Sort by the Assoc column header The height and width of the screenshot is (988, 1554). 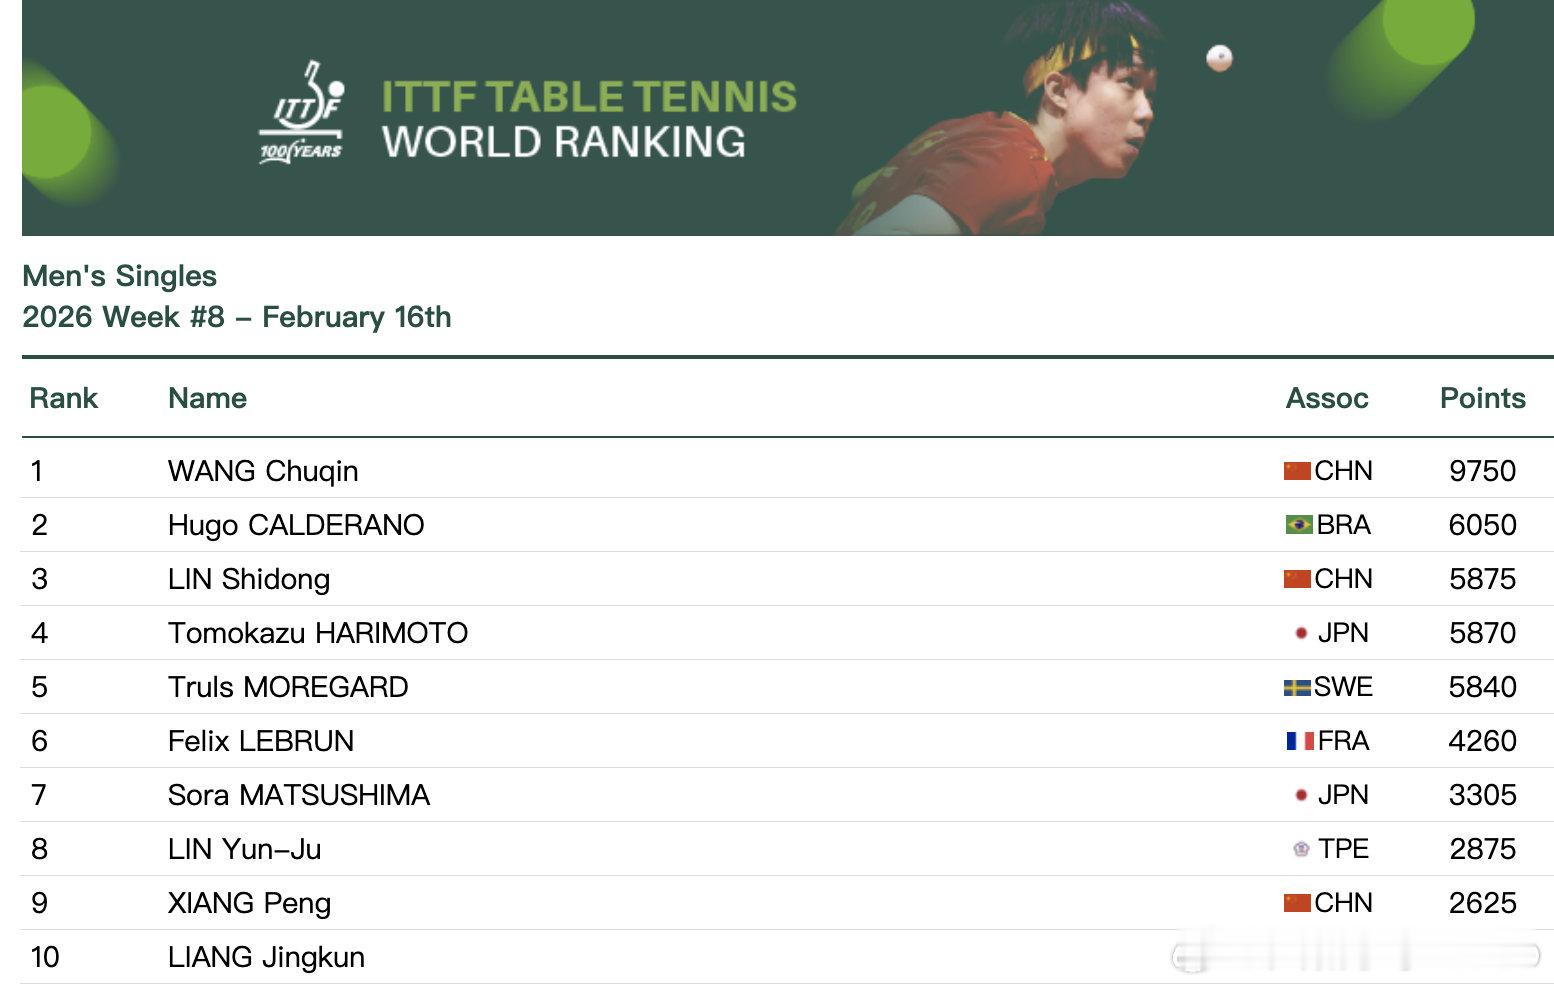tap(1326, 398)
